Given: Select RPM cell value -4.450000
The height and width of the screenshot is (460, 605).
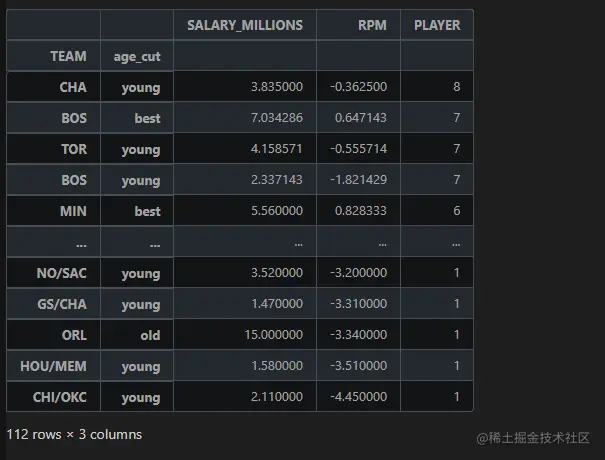Looking at the screenshot, I should 358,396.
